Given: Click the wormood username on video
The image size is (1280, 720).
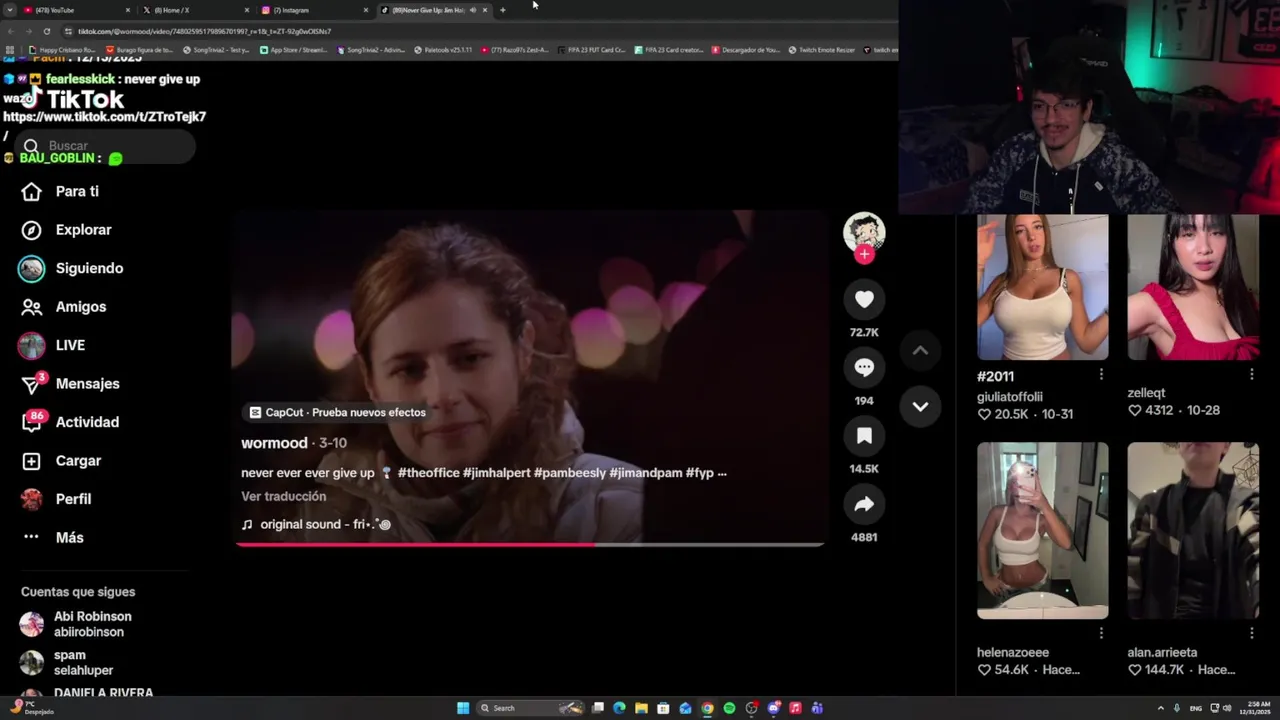Looking at the screenshot, I should click(274, 443).
